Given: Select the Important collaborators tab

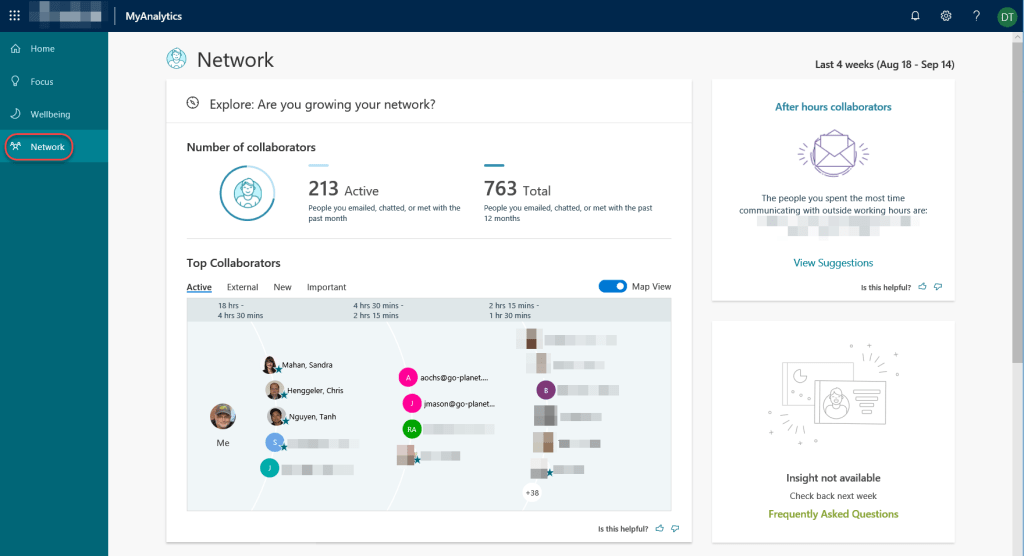Looking at the screenshot, I should pos(326,287).
